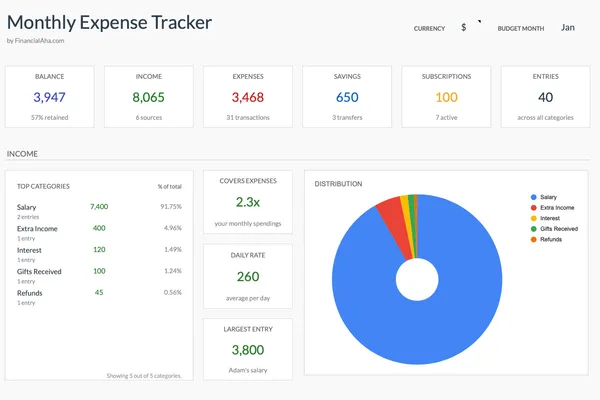Click the Covers Expenses 2.3x card
This screenshot has width=600, height=400.
pos(247,203)
